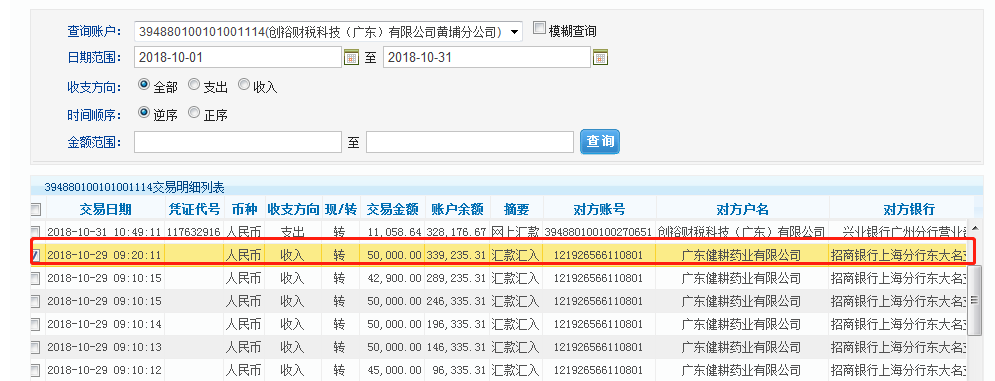Click counterparty account 394880100100270651

coord(599,232)
